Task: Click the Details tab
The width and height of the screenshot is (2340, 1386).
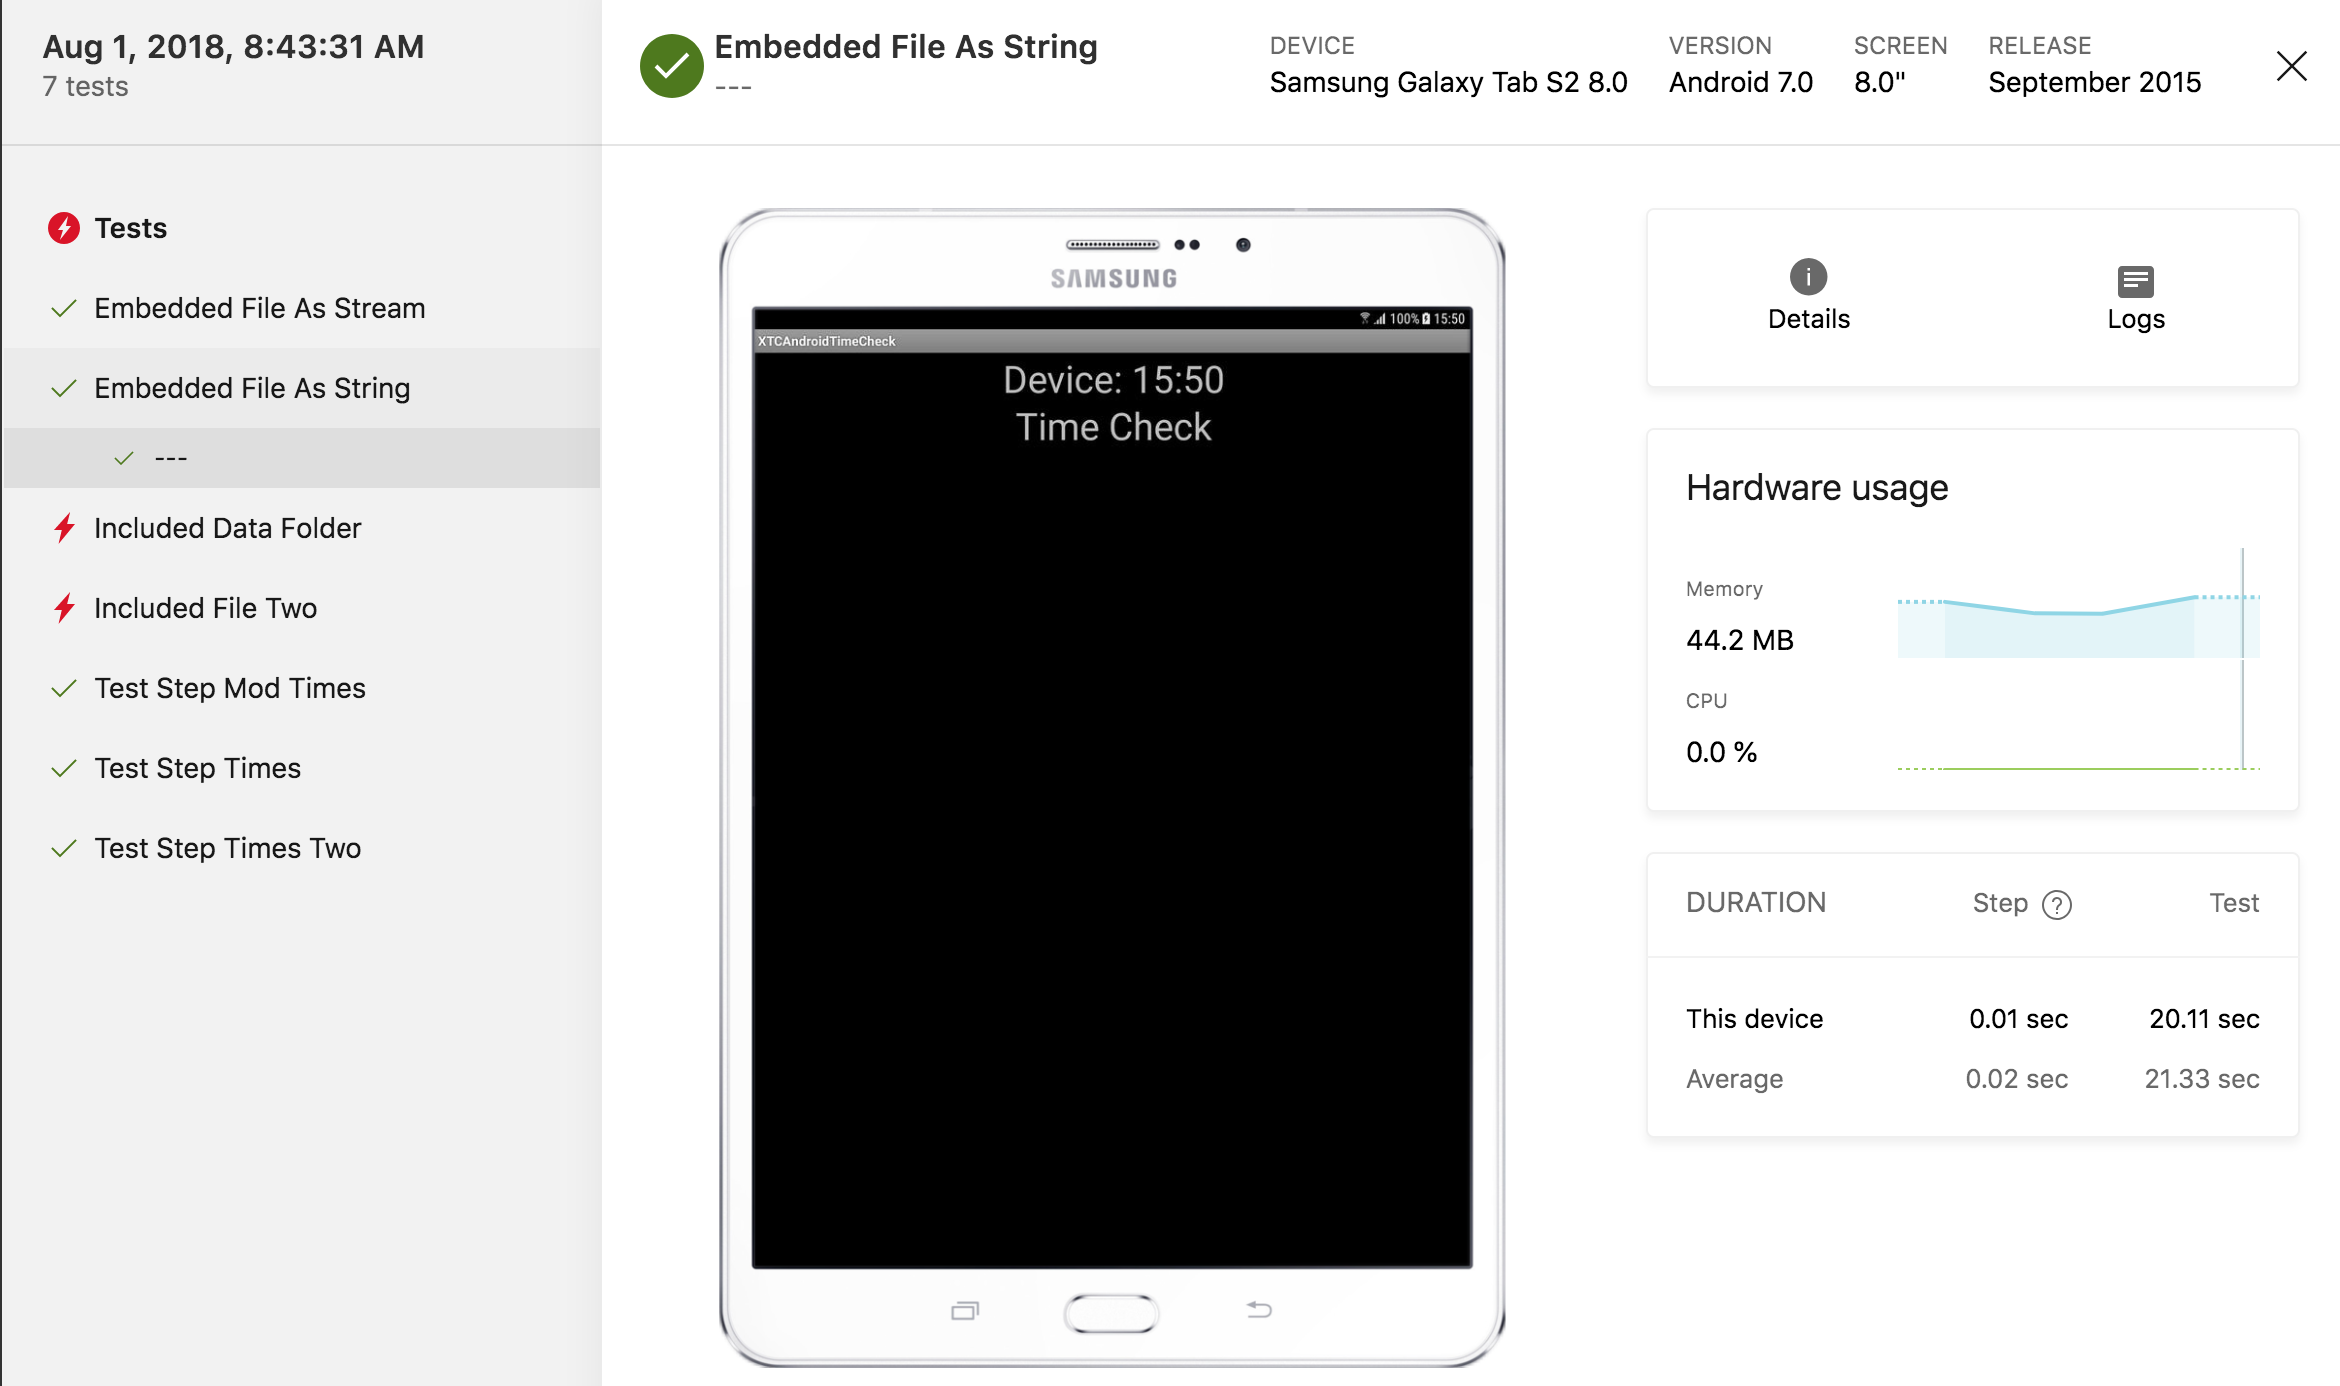Action: pos(1809,295)
